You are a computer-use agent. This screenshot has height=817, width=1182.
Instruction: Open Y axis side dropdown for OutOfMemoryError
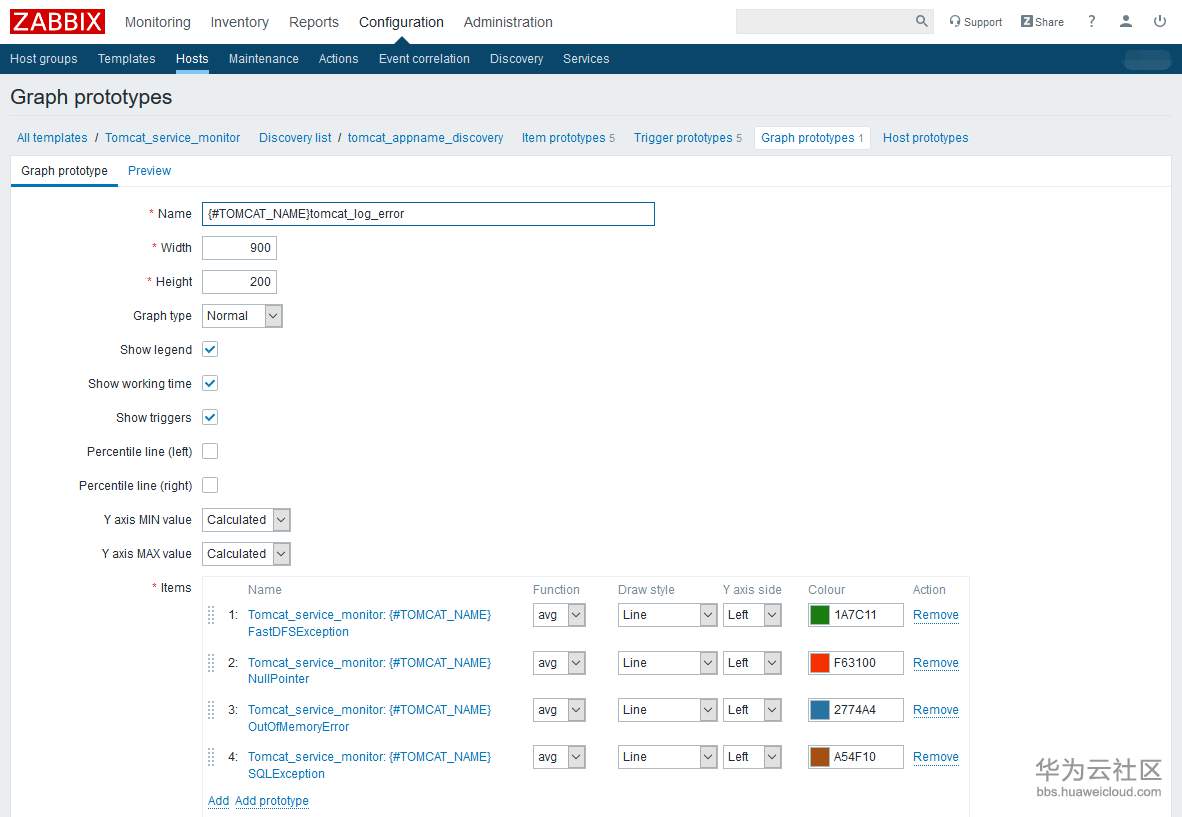point(752,710)
